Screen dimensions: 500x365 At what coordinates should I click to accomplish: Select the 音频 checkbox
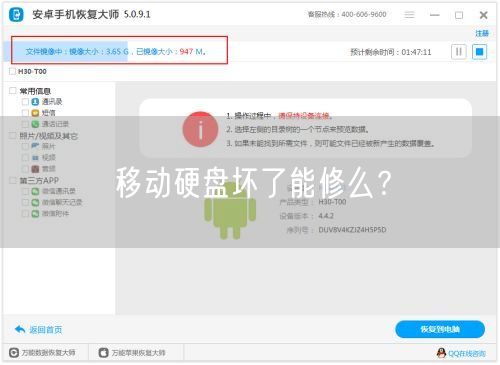(25, 169)
